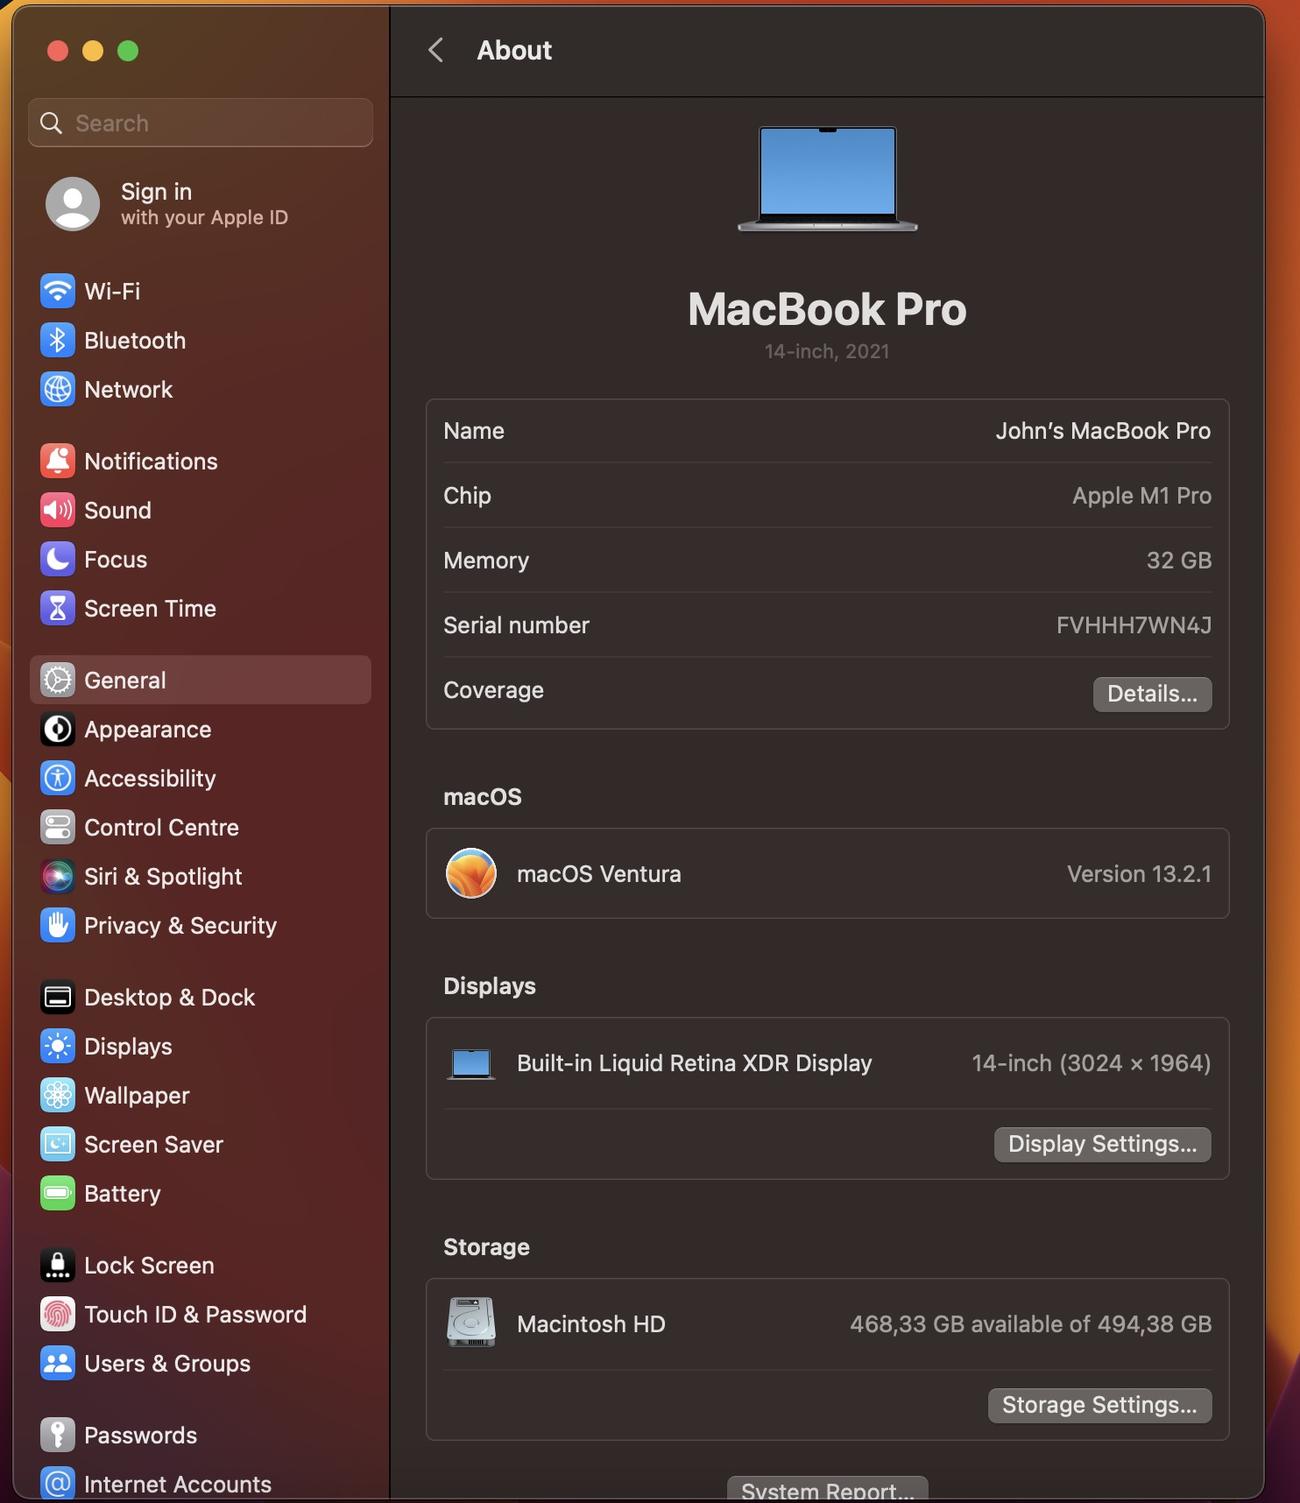The width and height of the screenshot is (1300, 1503).
Task: Click the yellow minimize window button
Action: point(93,51)
